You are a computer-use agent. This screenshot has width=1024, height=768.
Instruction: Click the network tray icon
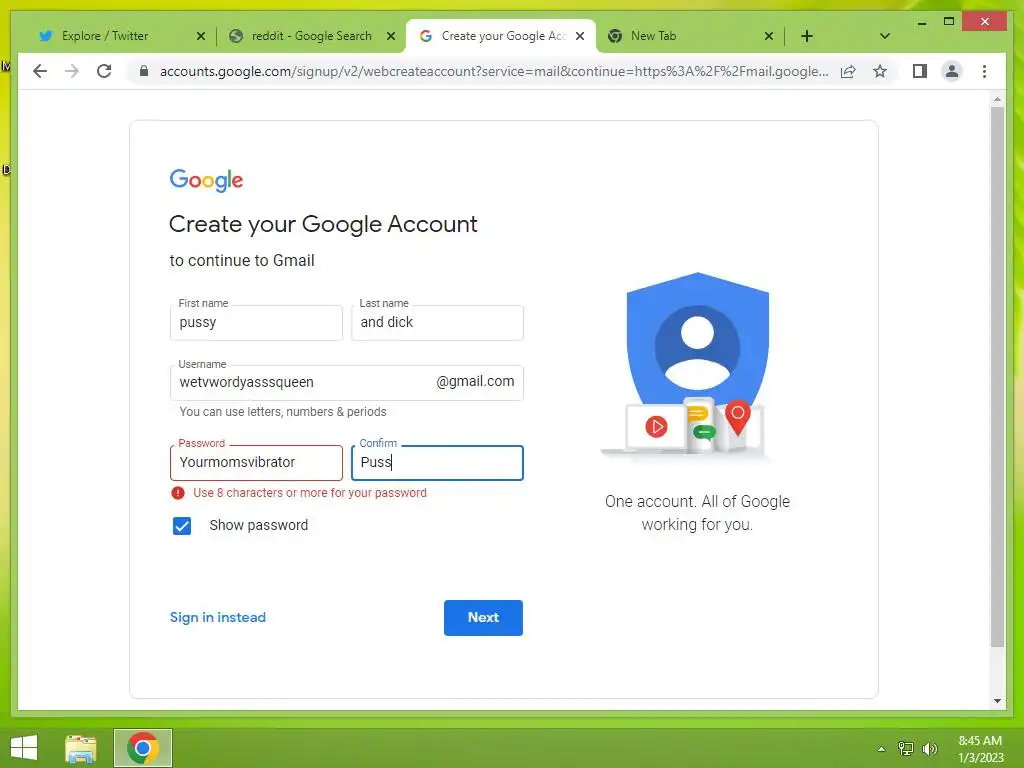tap(906, 749)
